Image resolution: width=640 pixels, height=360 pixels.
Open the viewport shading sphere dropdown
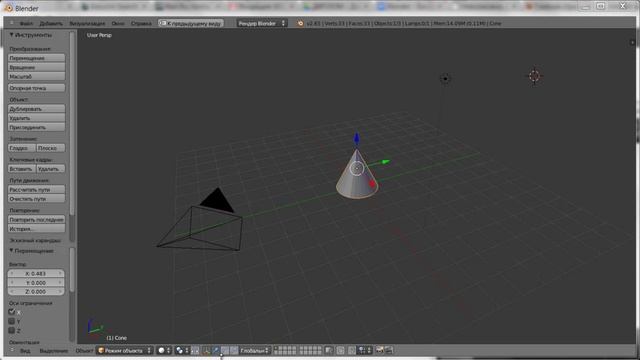coord(164,351)
